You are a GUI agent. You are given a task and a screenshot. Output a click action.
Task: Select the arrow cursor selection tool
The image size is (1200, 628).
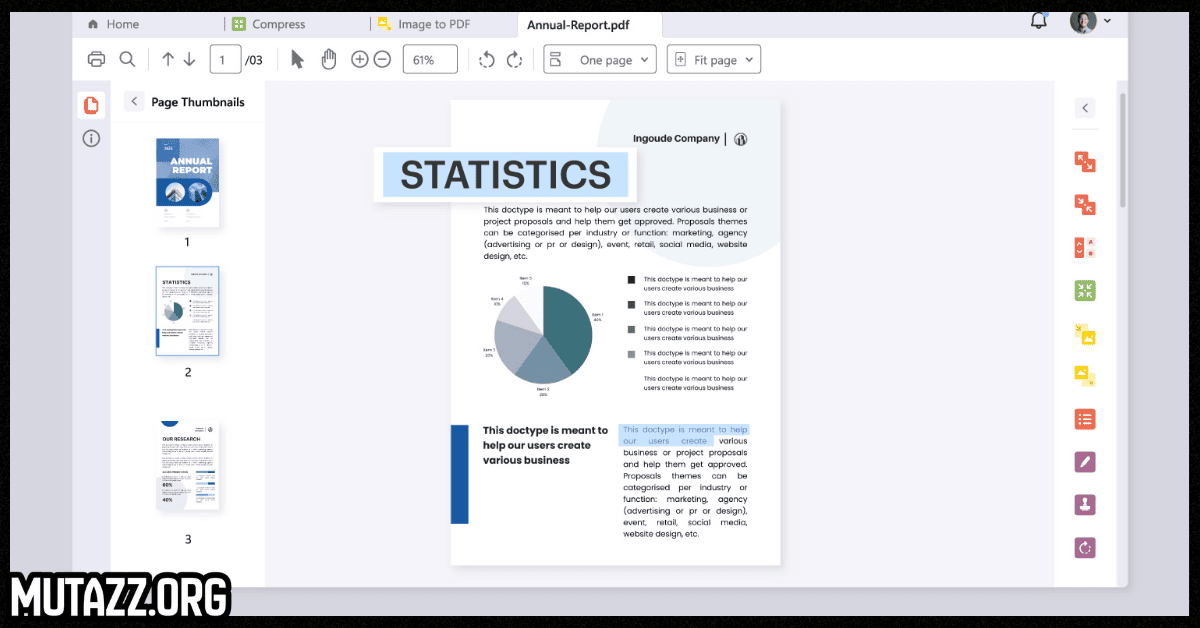click(x=297, y=60)
